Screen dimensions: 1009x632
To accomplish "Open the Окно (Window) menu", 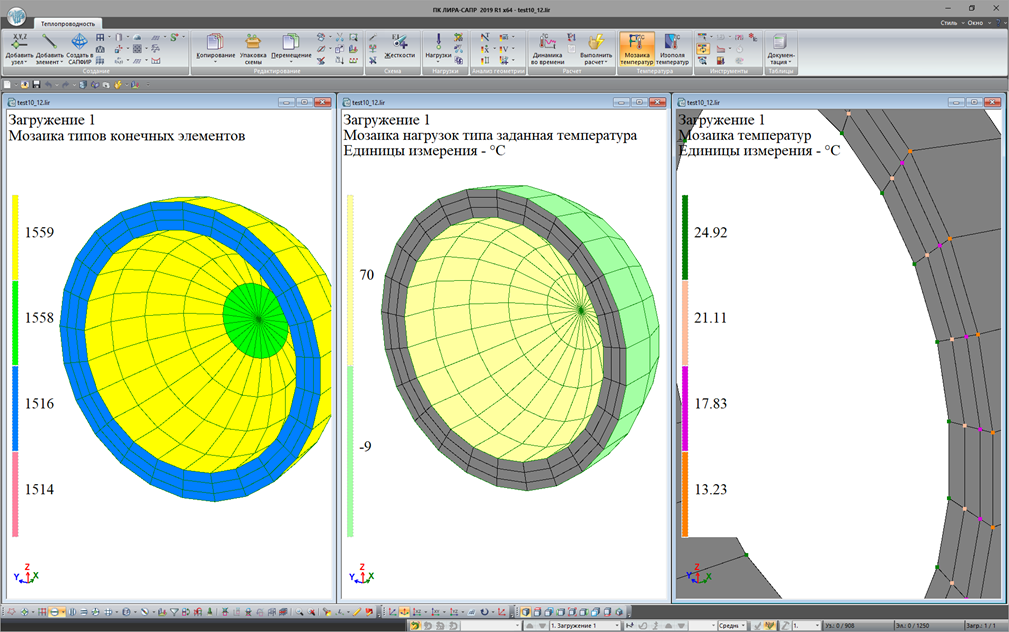I will 977,22.
